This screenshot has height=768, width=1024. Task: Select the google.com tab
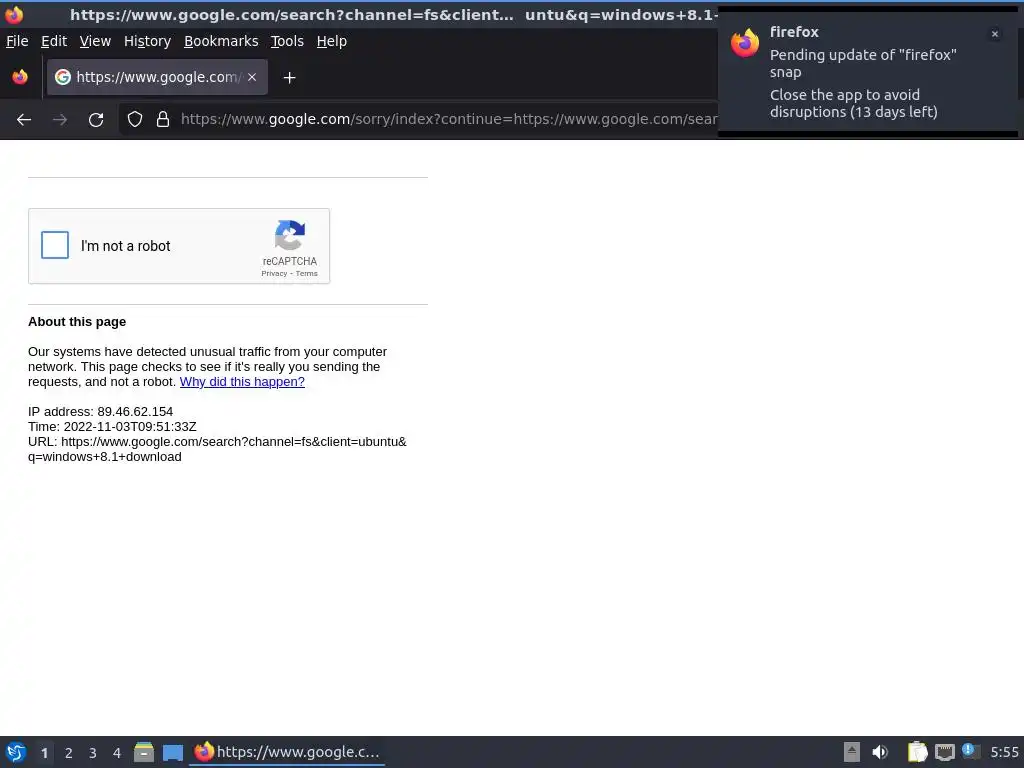[157, 77]
